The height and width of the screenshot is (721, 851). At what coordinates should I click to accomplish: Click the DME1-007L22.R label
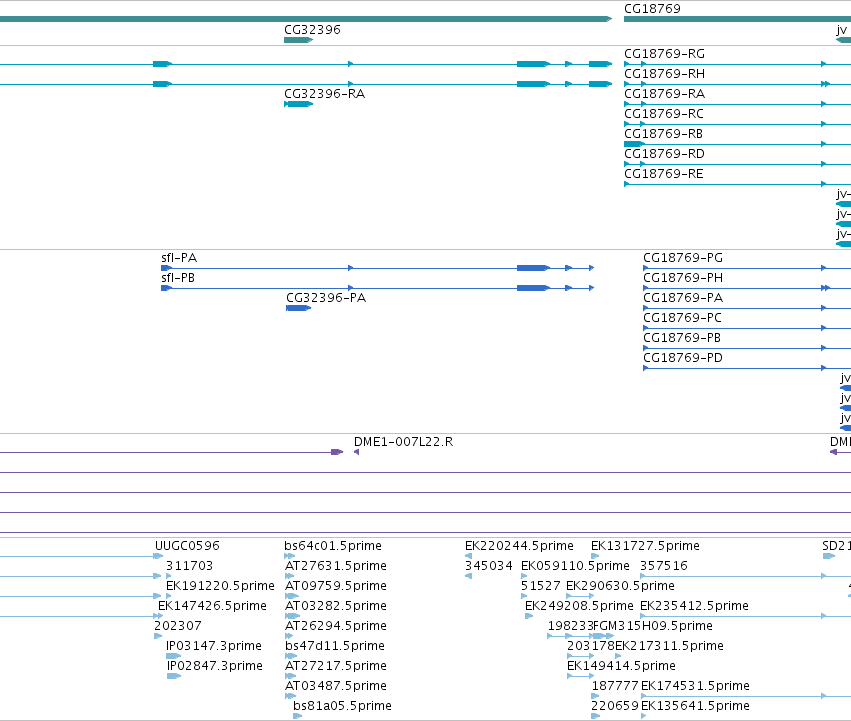pos(403,442)
